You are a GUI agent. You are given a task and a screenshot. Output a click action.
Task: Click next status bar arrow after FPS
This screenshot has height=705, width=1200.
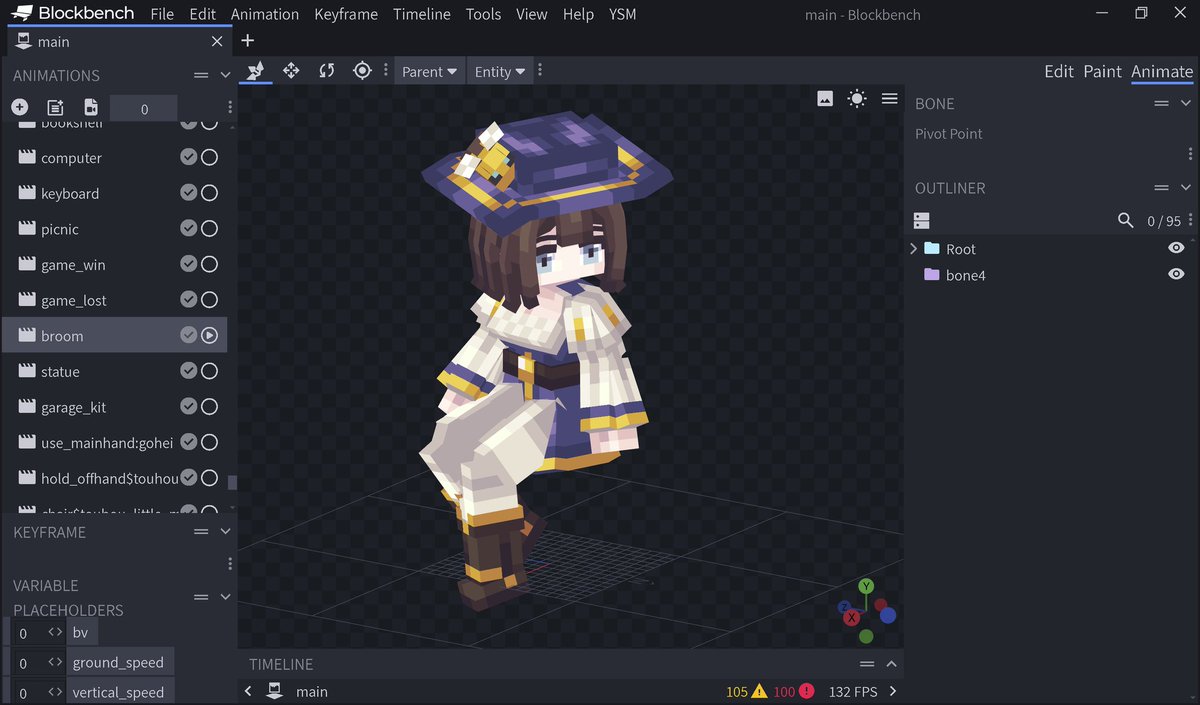tap(893, 691)
